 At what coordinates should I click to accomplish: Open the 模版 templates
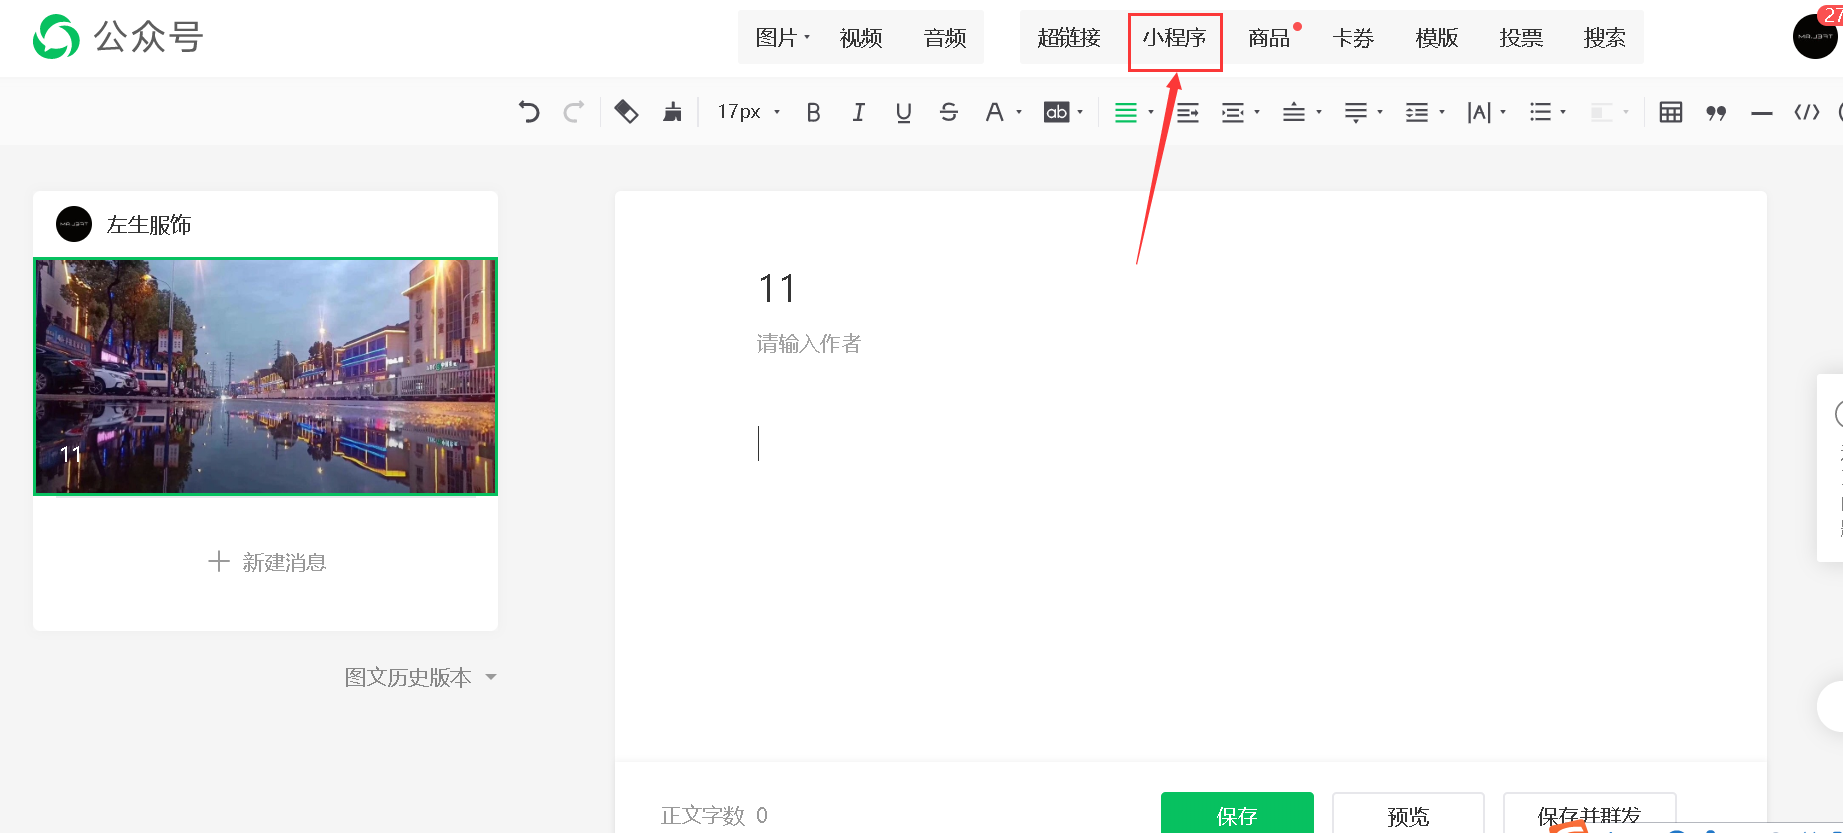[1437, 38]
